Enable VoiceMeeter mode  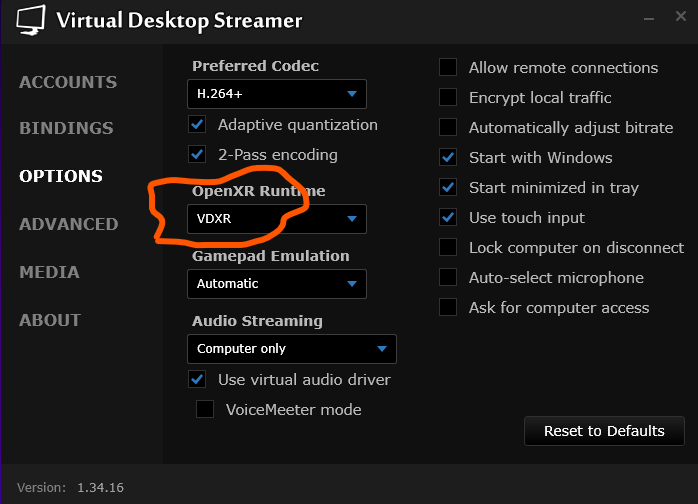(x=205, y=409)
